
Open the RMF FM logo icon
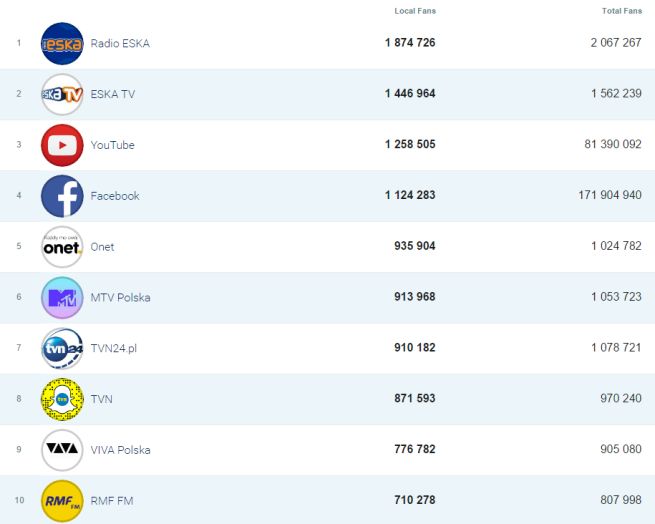(62, 501)
